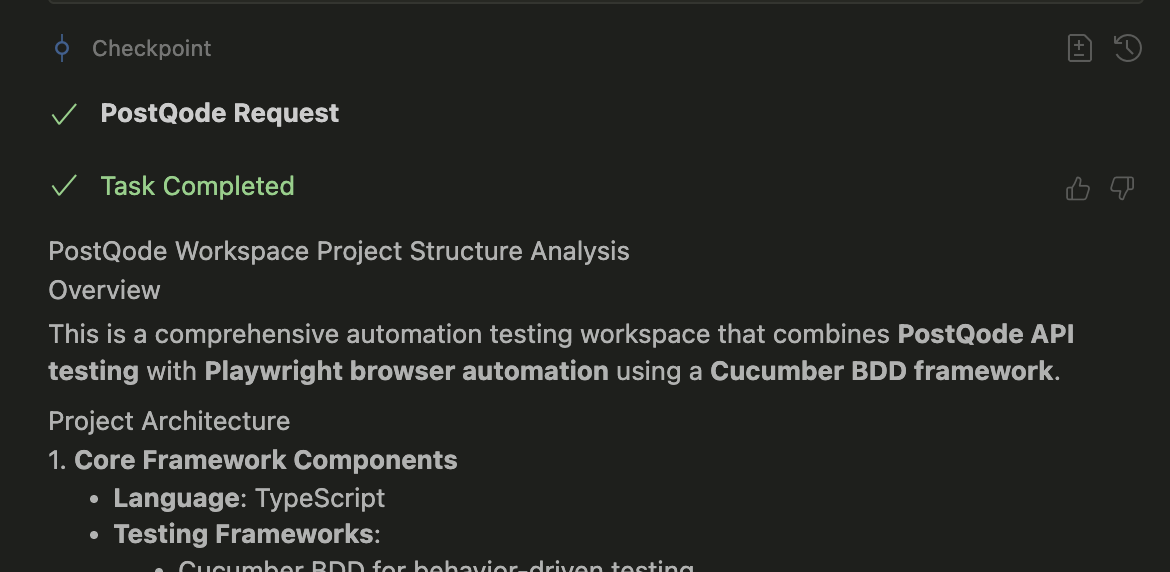The height and width of the screenshot is (572, 1170).
Task: Click bold Playwright browser automation text
Action: [406, 371]
